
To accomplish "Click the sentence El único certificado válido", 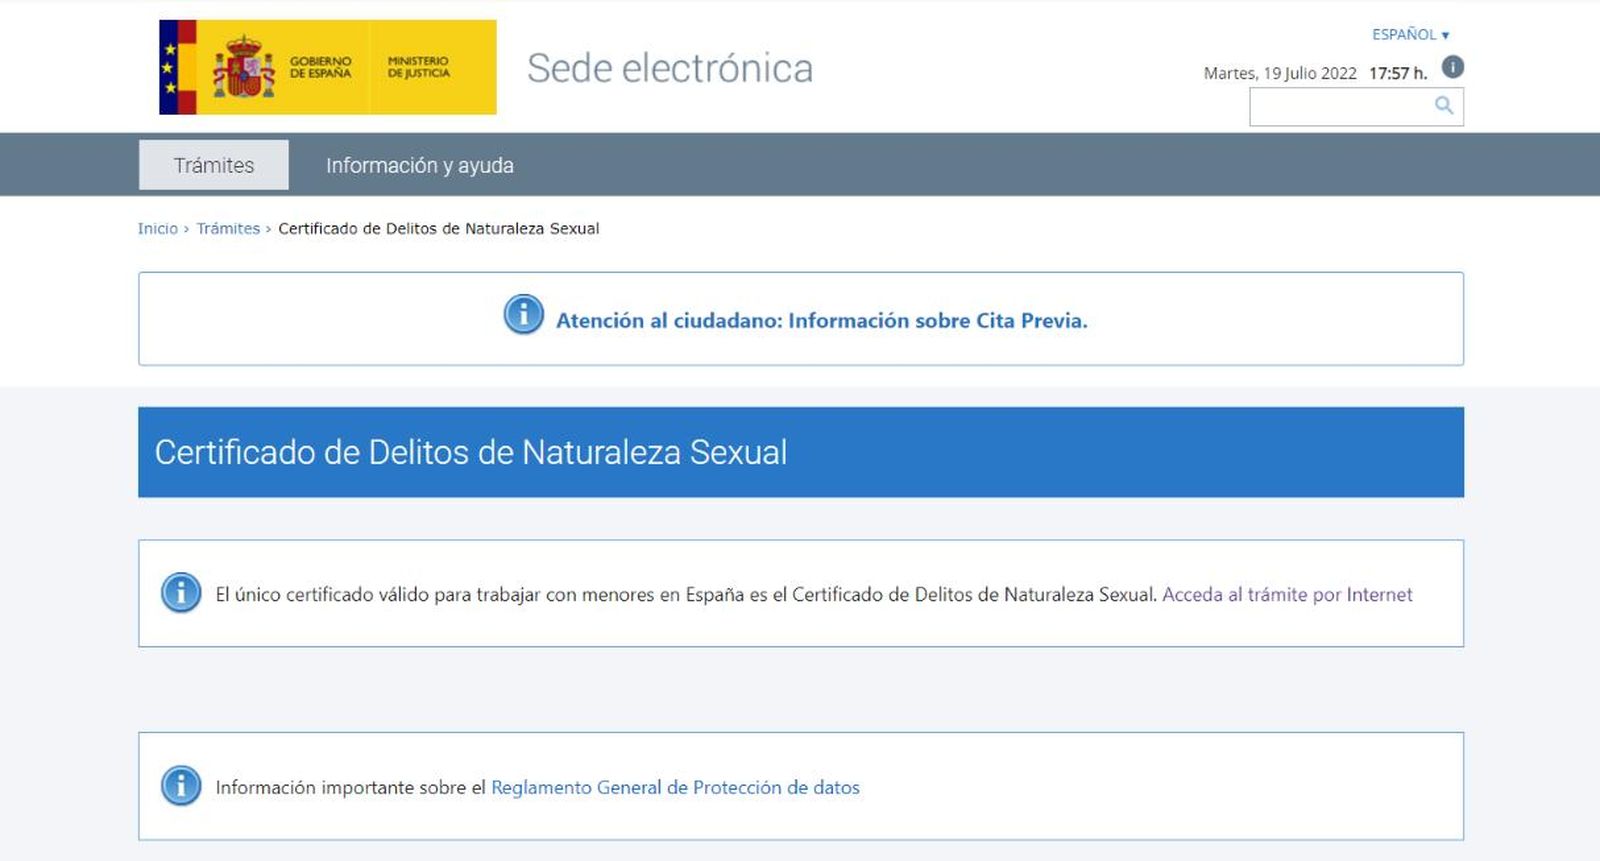I will 686,594.
